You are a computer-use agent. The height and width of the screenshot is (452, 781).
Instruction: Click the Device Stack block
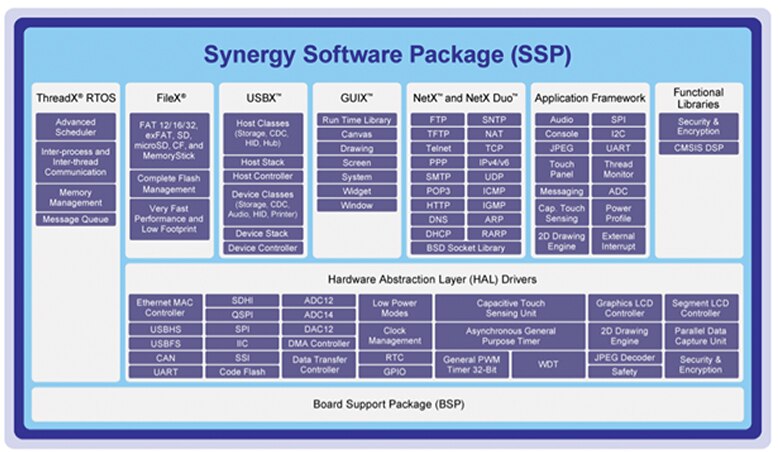(x=263, y=233)
